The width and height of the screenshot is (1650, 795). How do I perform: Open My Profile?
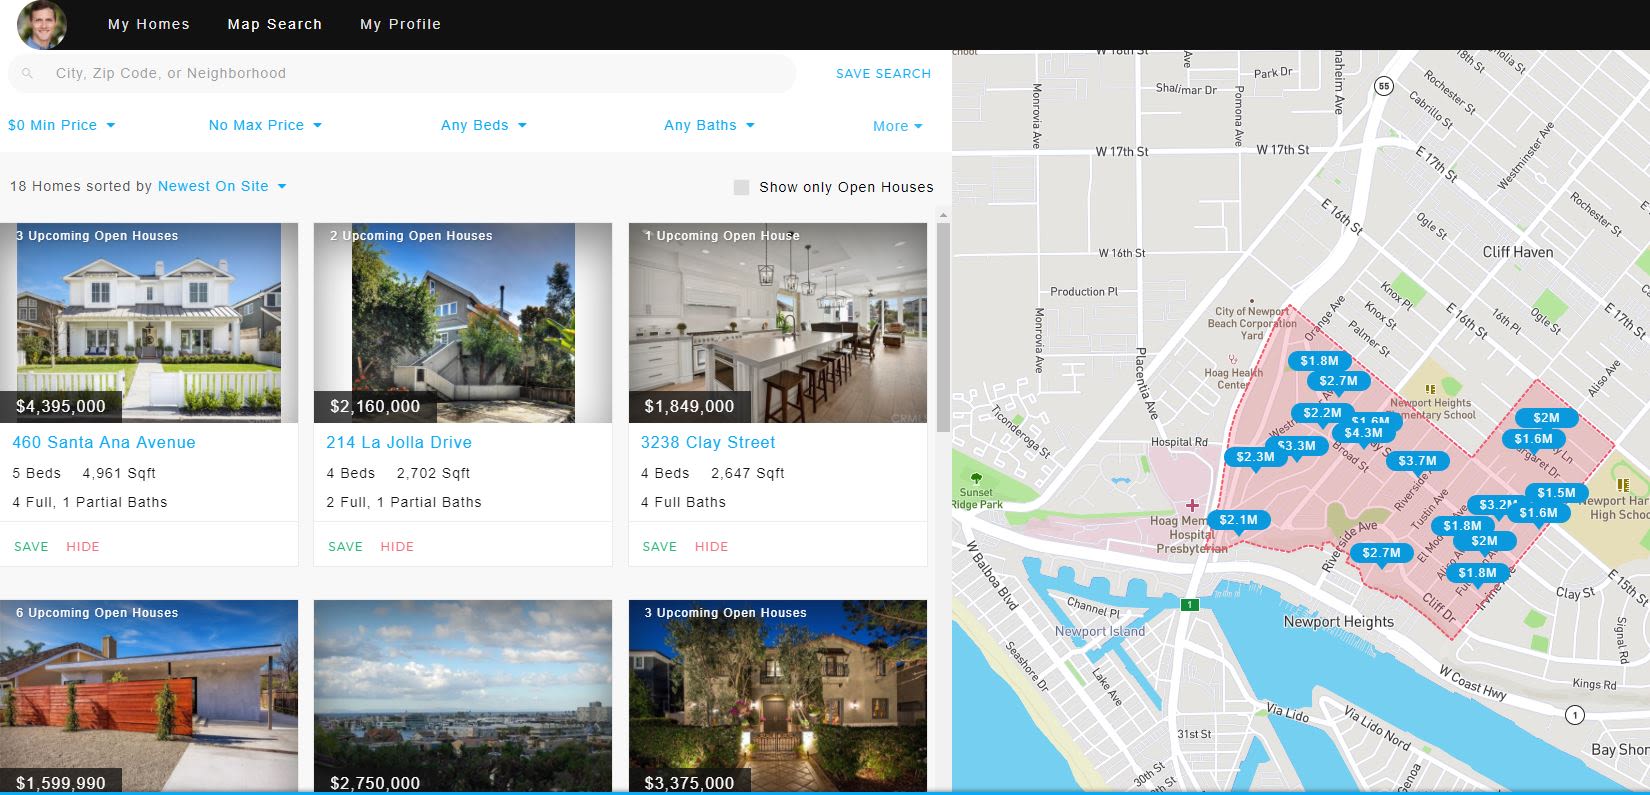(x=401, y=24)
